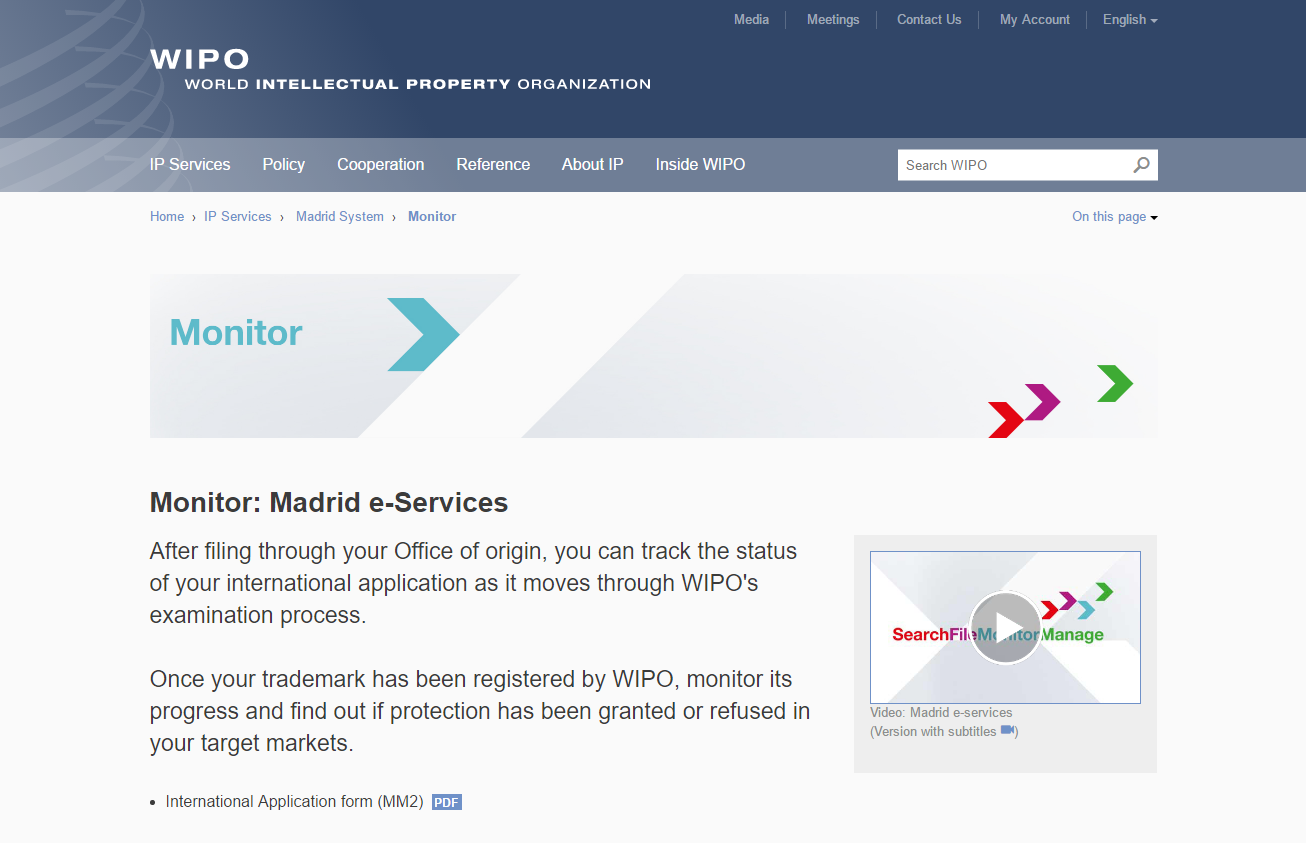This screenshot has width=1306, height=843.
Task: Open the About IP menu
Action: pos(593,165)
